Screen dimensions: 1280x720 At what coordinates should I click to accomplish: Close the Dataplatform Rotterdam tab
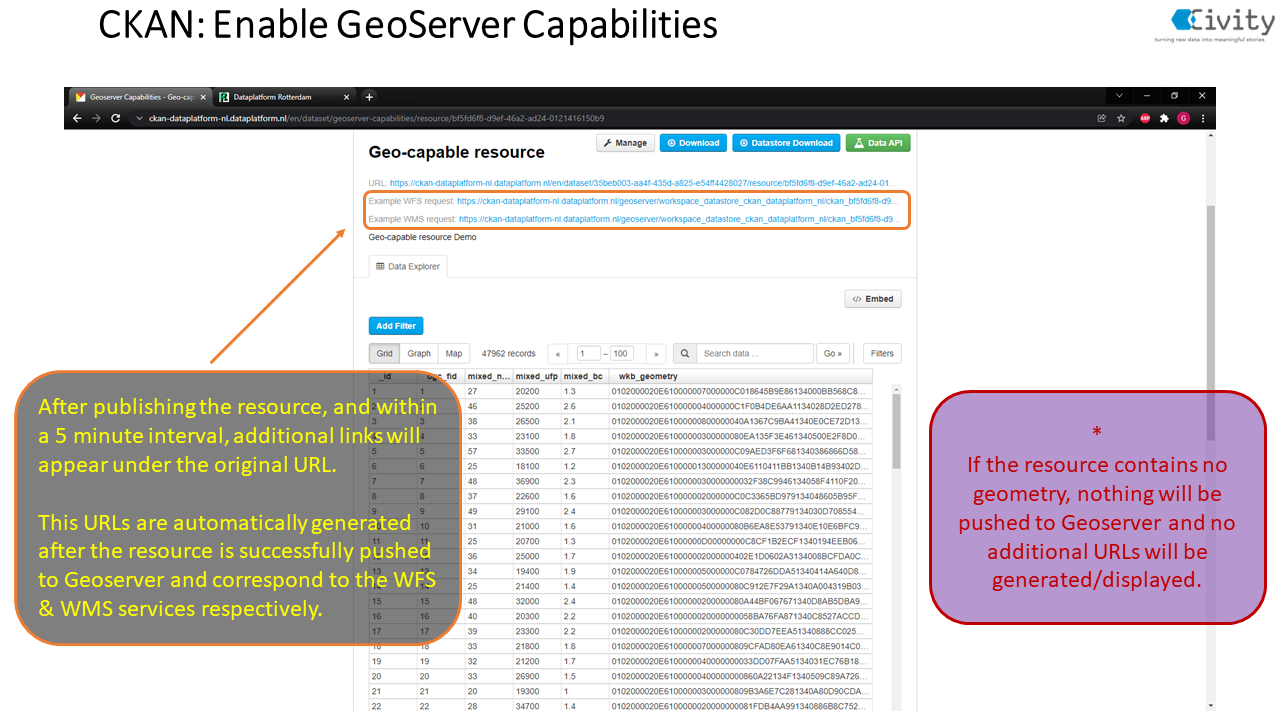point(347,97)
